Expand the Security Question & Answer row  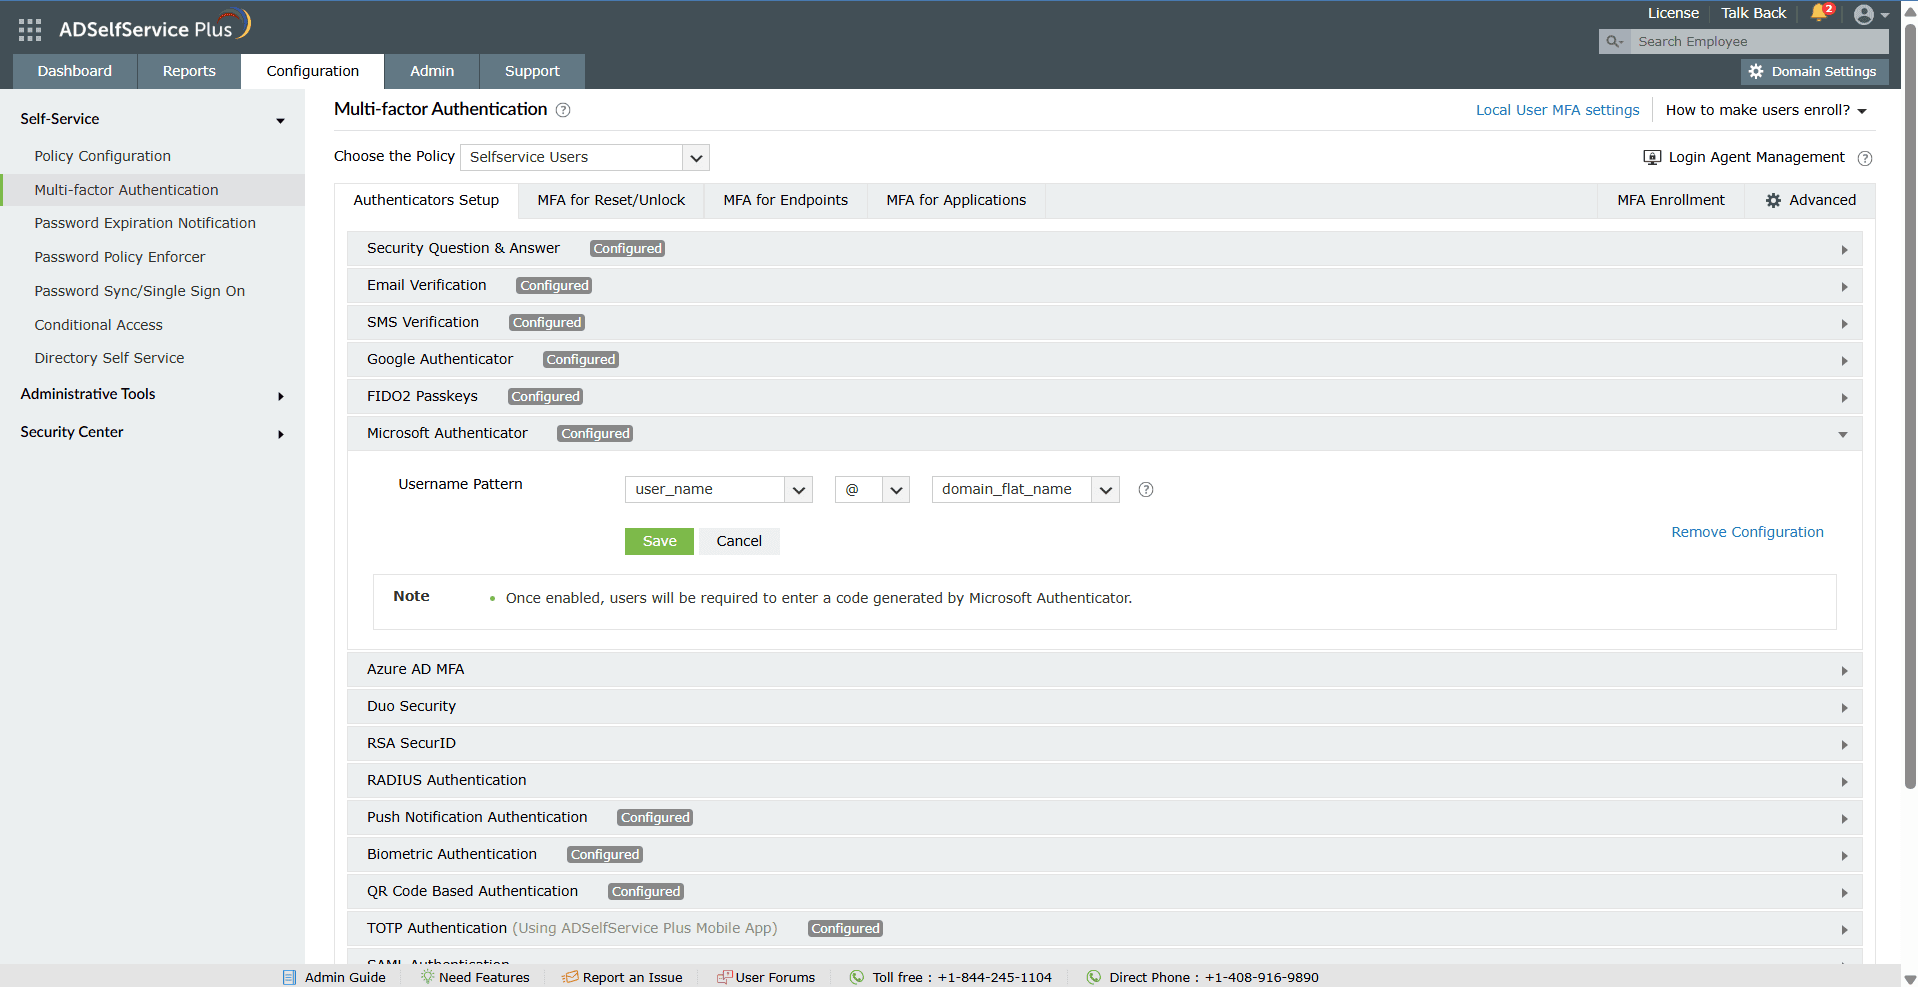click(x=1104, y=249)
